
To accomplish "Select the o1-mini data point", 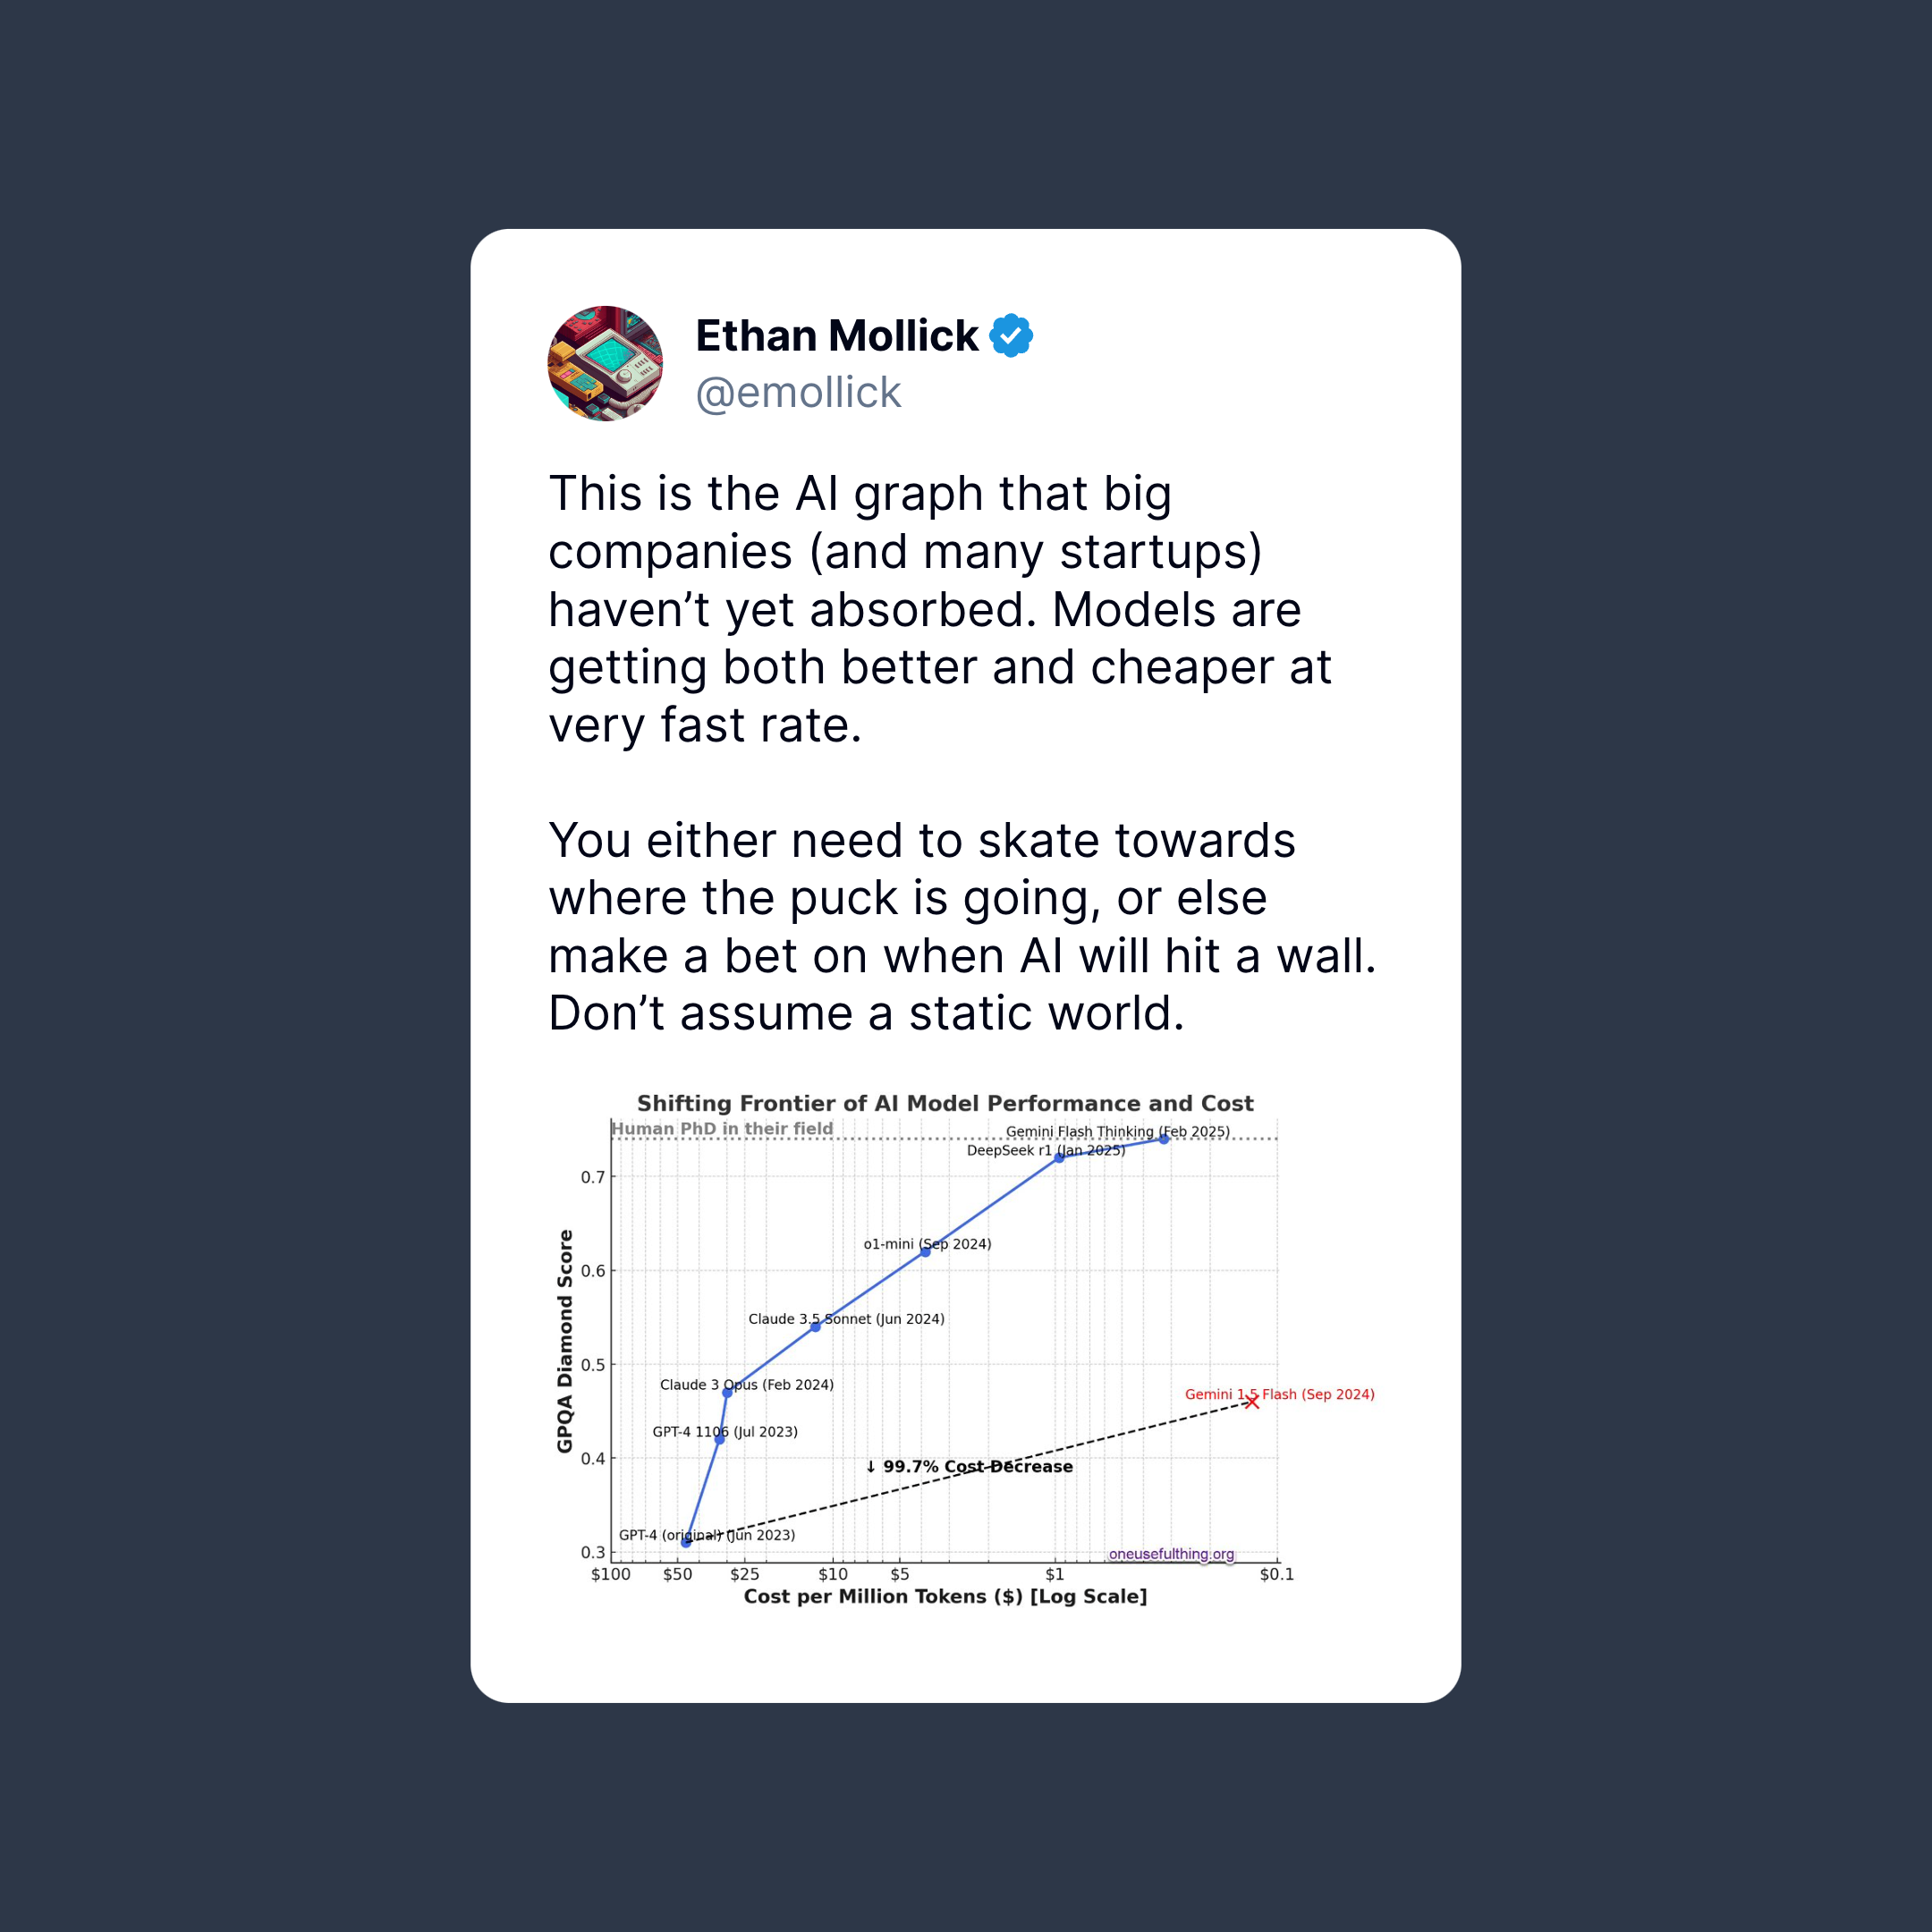I will pos(925,1251).
